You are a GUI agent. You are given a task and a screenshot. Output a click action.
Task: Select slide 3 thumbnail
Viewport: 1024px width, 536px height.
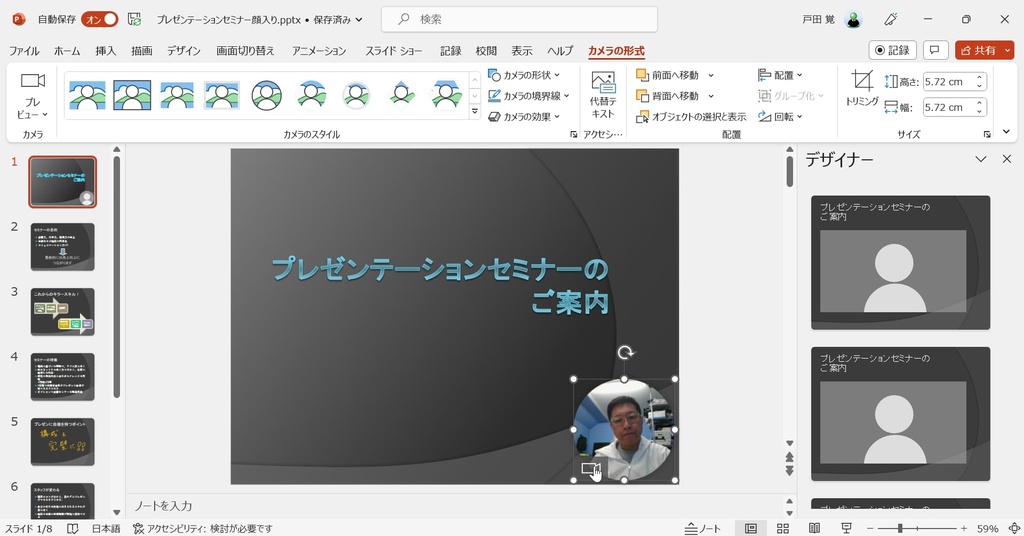pos(63,312)
